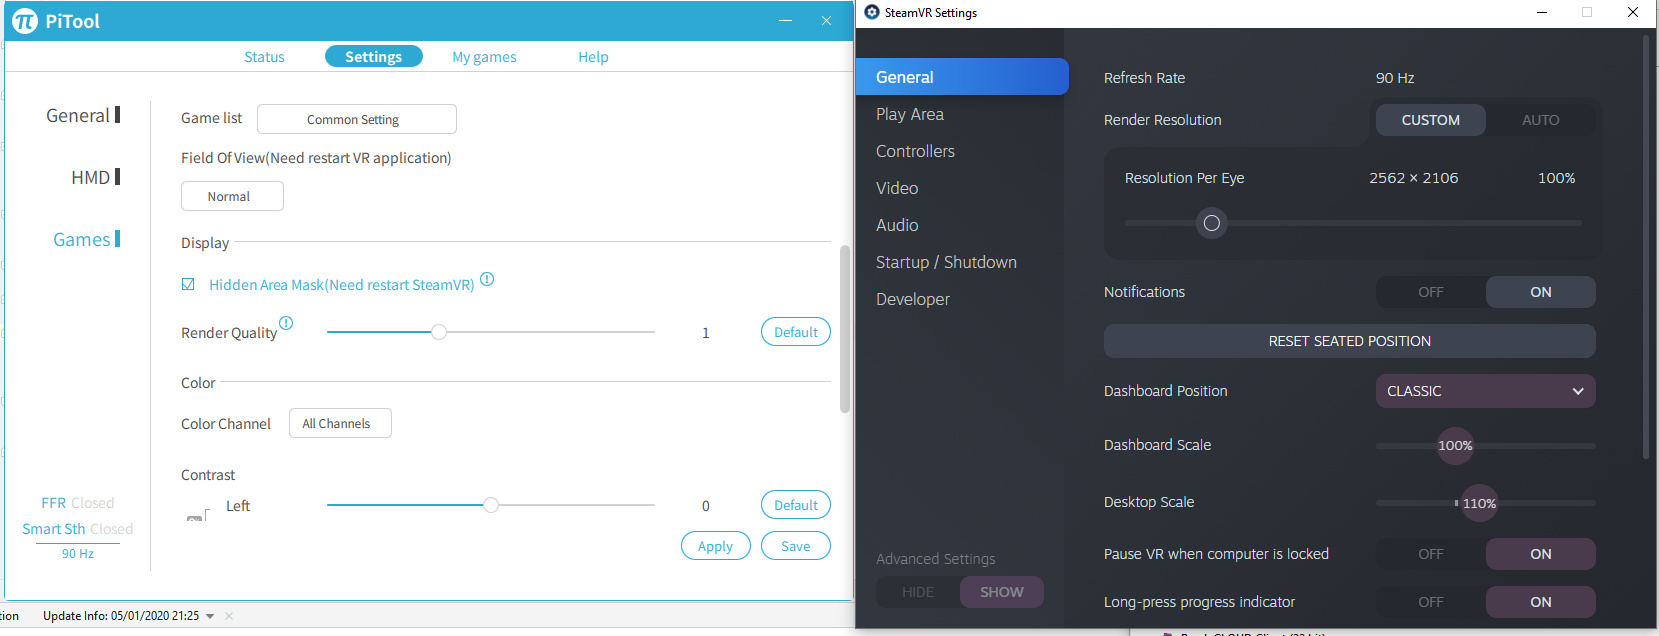The height and width of the screenshot is (636, 1659).
Task: Toggle Hidden Area Mask checkbox
Action: [188, 285]
